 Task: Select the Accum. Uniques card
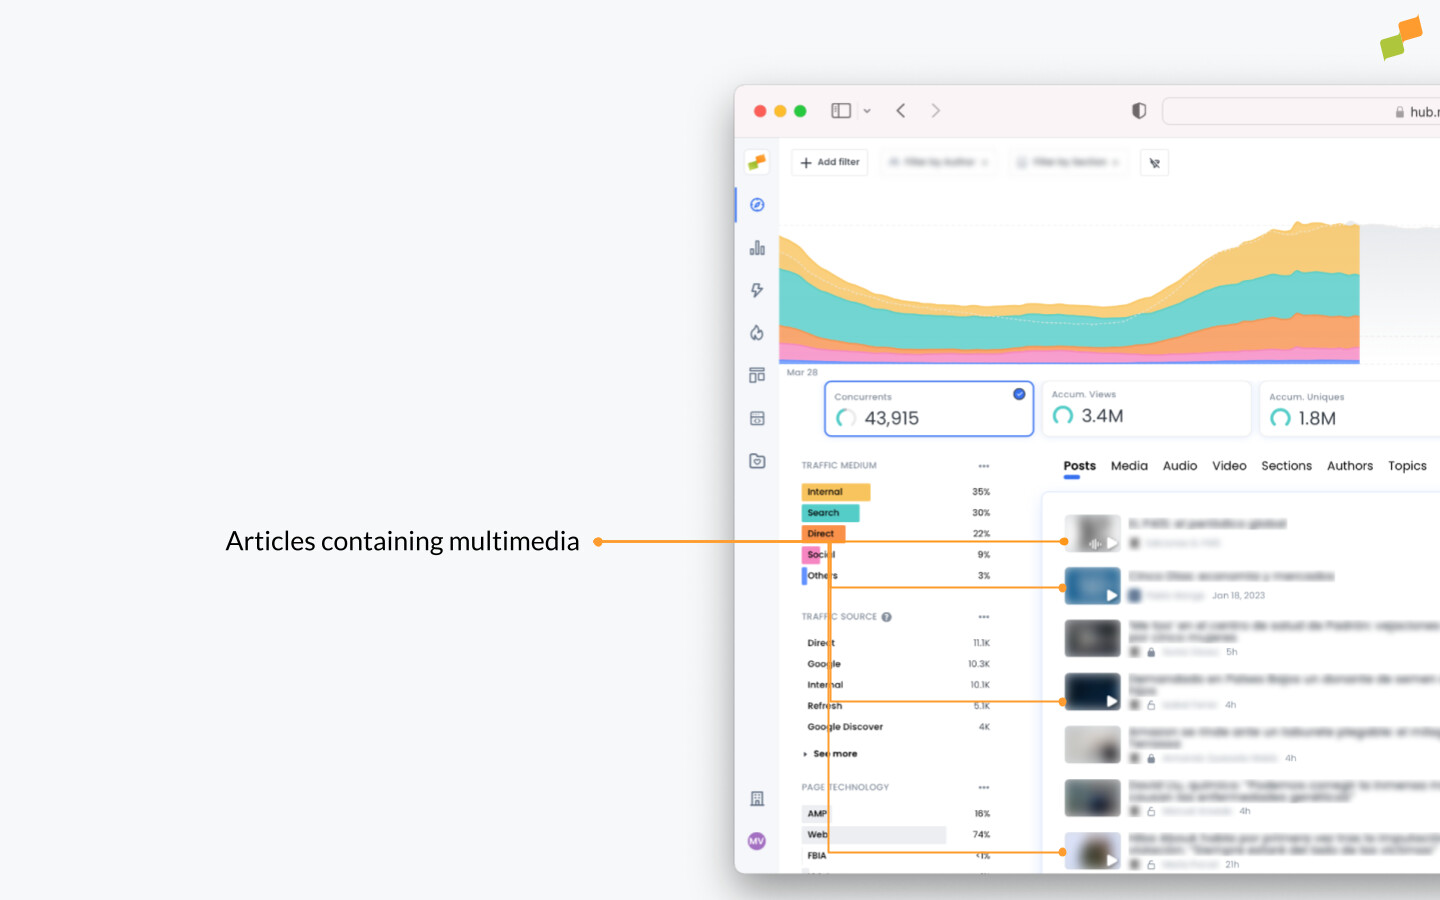[1349, 408]
